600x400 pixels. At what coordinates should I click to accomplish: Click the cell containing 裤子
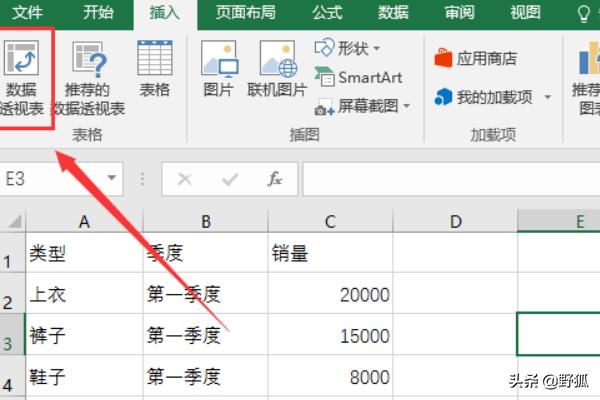click(84, 334)
